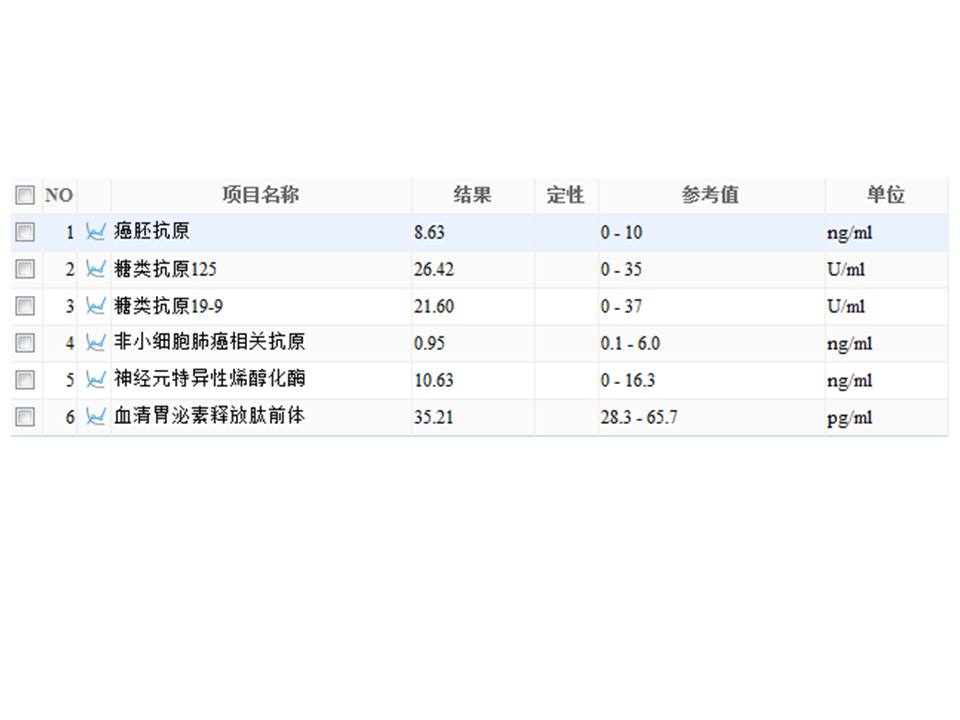The image size is (960, 720).
Task: Click the 单位 column header
Action: [886, 195]
